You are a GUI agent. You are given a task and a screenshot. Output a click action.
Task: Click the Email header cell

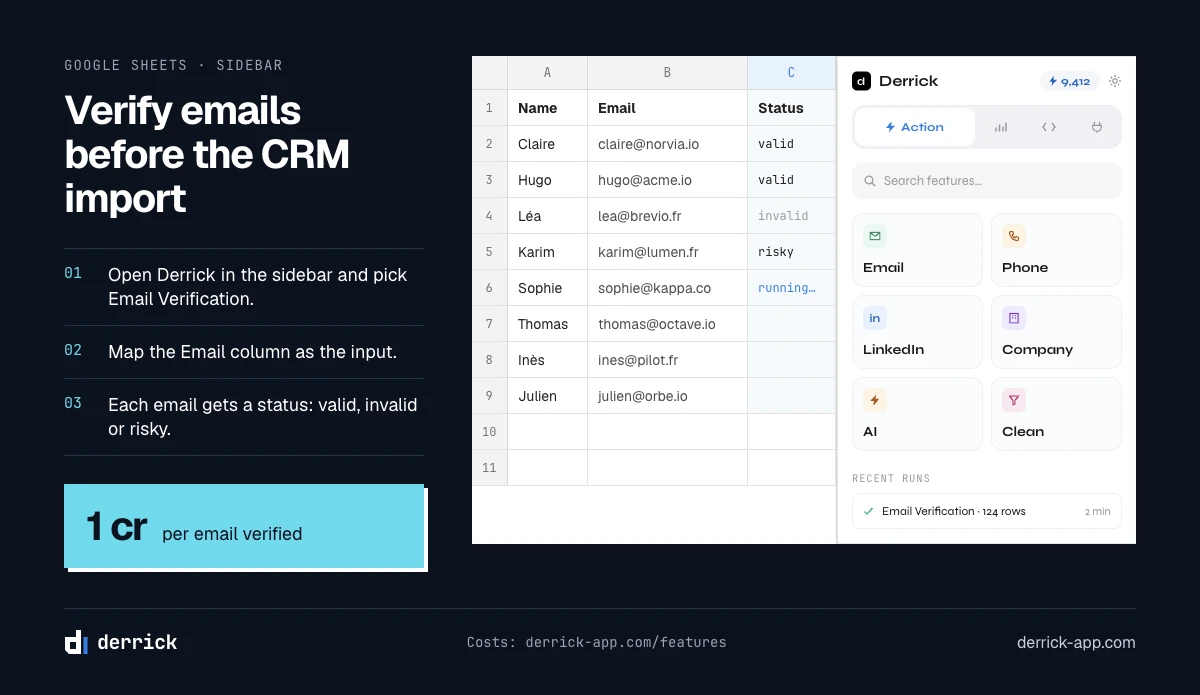coord(667,108)
